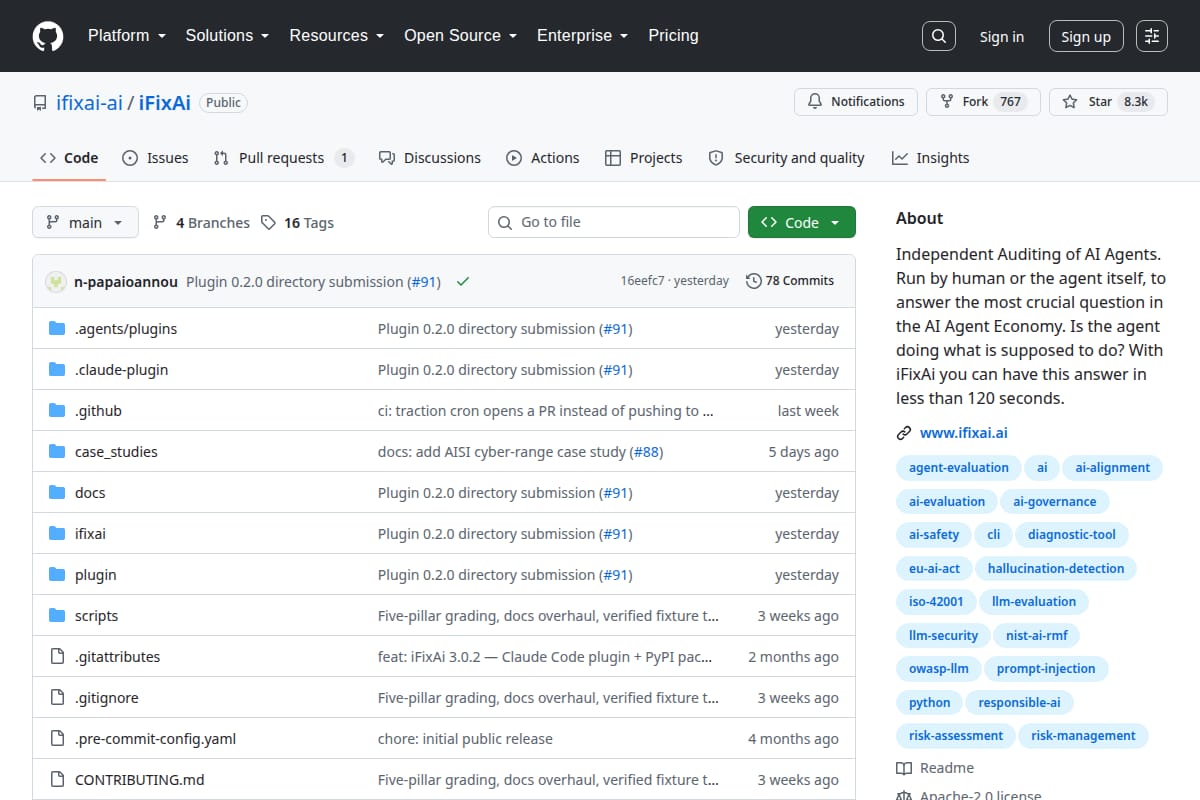Open pull request #88 link
The image size is (1200, 800).
pyautogui.click(x=648, y=452)
